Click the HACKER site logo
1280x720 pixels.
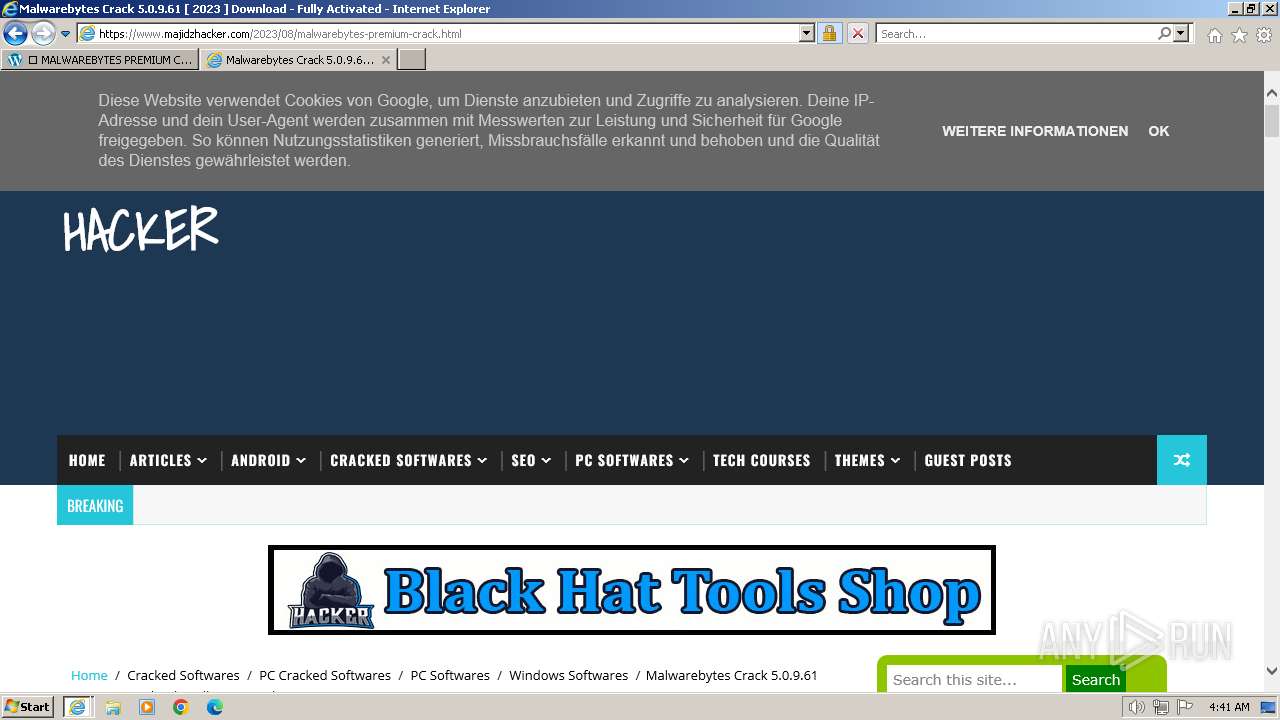point(140,230)
